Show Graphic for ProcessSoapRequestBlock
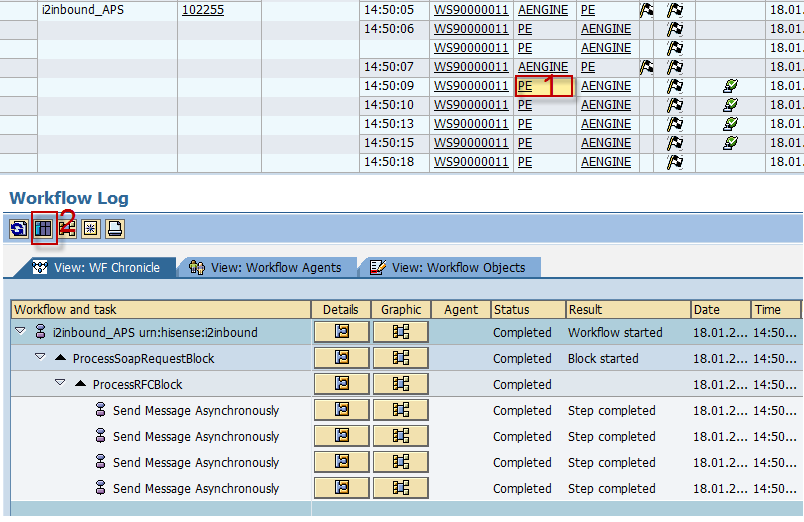This screenshot has width=804, height=522. (x=400, y=358)
